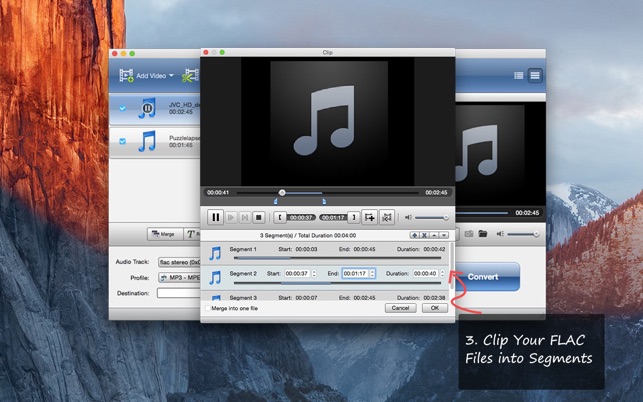The height and width of the screenshot is (402, 643).
Task: Click the Merge button
Action: point(162,234)
